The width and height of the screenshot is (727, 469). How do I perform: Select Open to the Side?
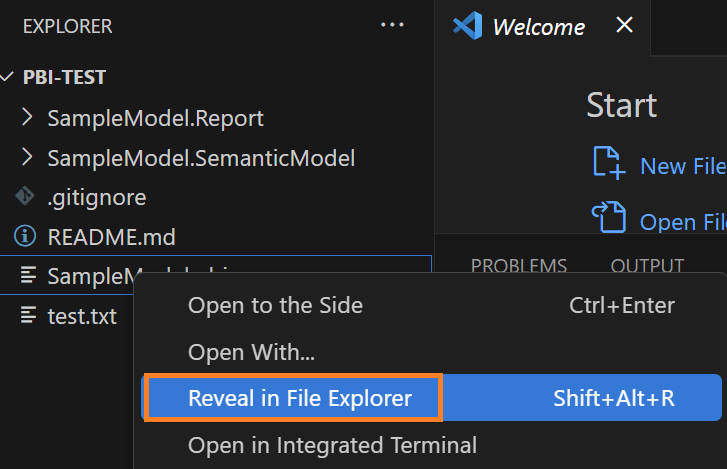[x=275, y=305]
